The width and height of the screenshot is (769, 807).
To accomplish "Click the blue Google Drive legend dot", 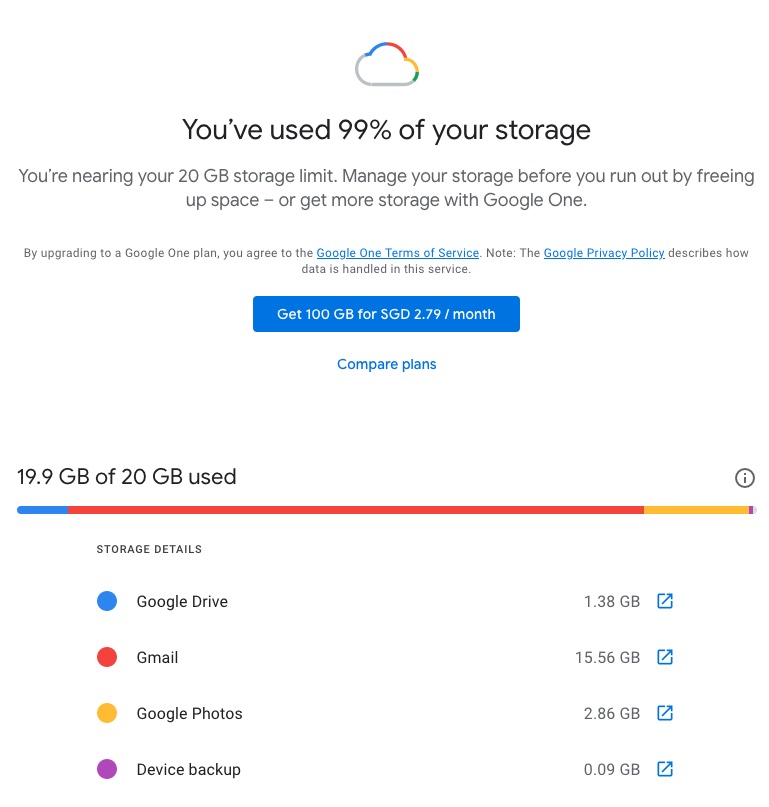I will [x=107, y=601].
